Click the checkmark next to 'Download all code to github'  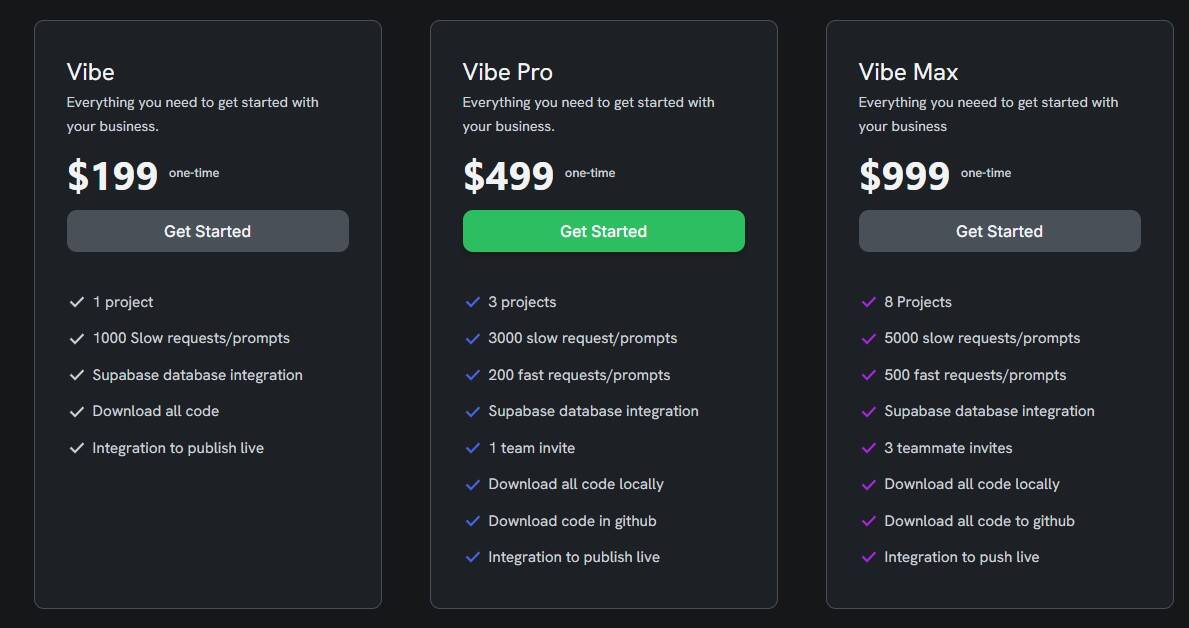tap(868, 520)
